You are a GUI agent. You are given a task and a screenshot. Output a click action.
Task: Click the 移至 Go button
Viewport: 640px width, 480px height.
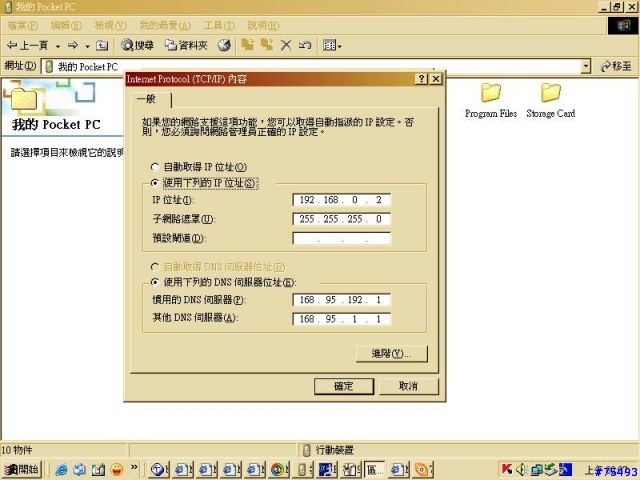point(617,66)
